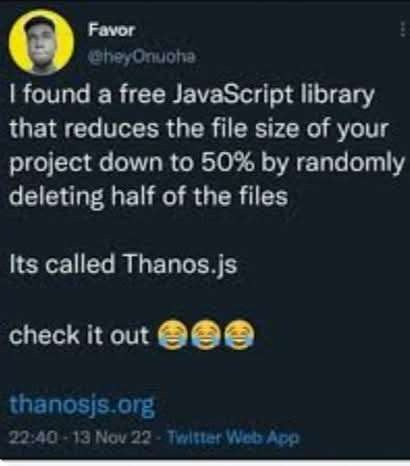Click the line "deleting half of the files"
Screen dimensions: 410x466
tap(148, 197)
